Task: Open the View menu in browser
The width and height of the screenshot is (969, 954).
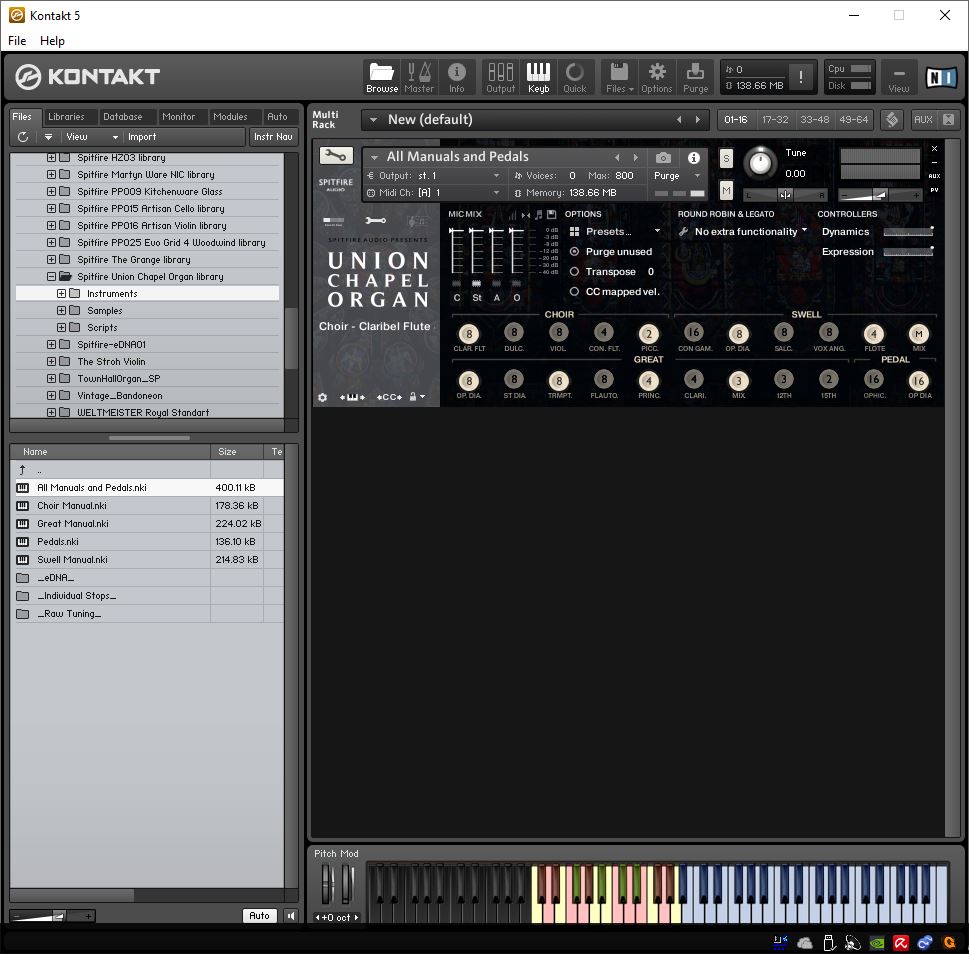Action: (x=91, y=137)
